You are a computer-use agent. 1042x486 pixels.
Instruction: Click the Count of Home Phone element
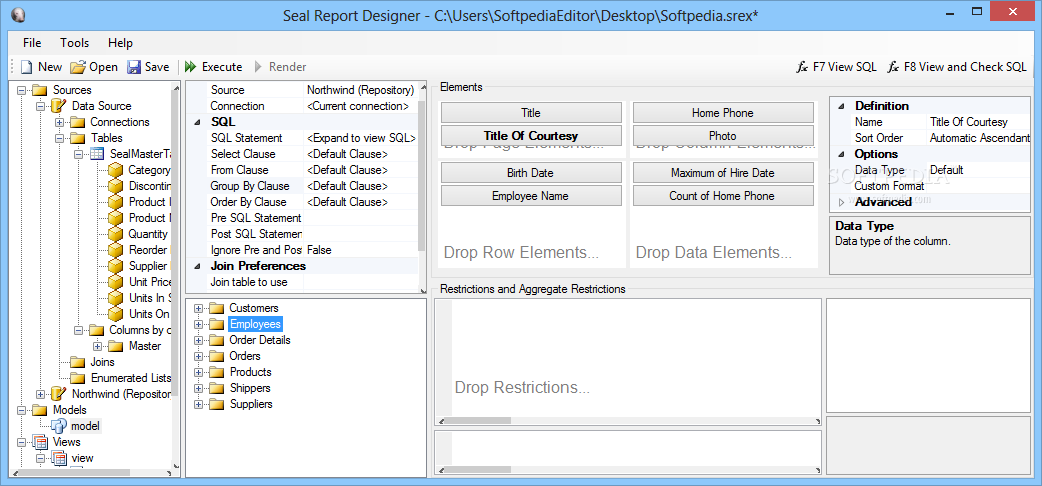[x=723, y=195]
